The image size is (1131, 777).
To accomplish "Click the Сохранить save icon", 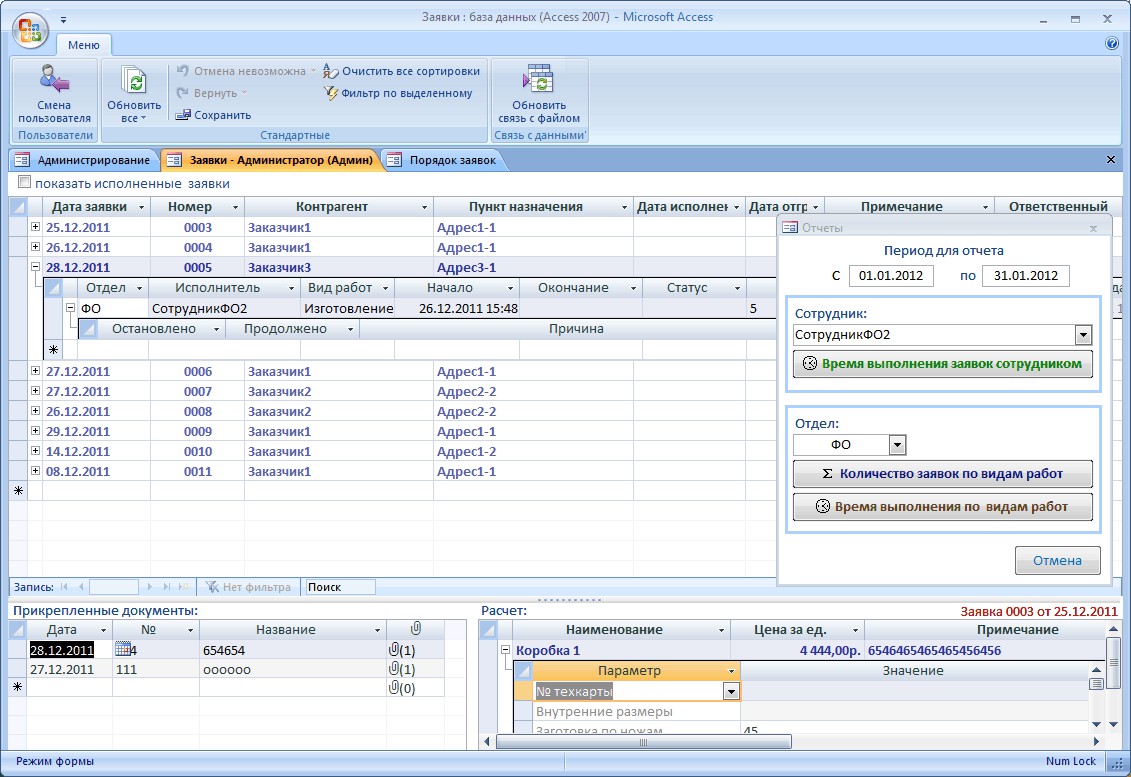I will [184, 115].
